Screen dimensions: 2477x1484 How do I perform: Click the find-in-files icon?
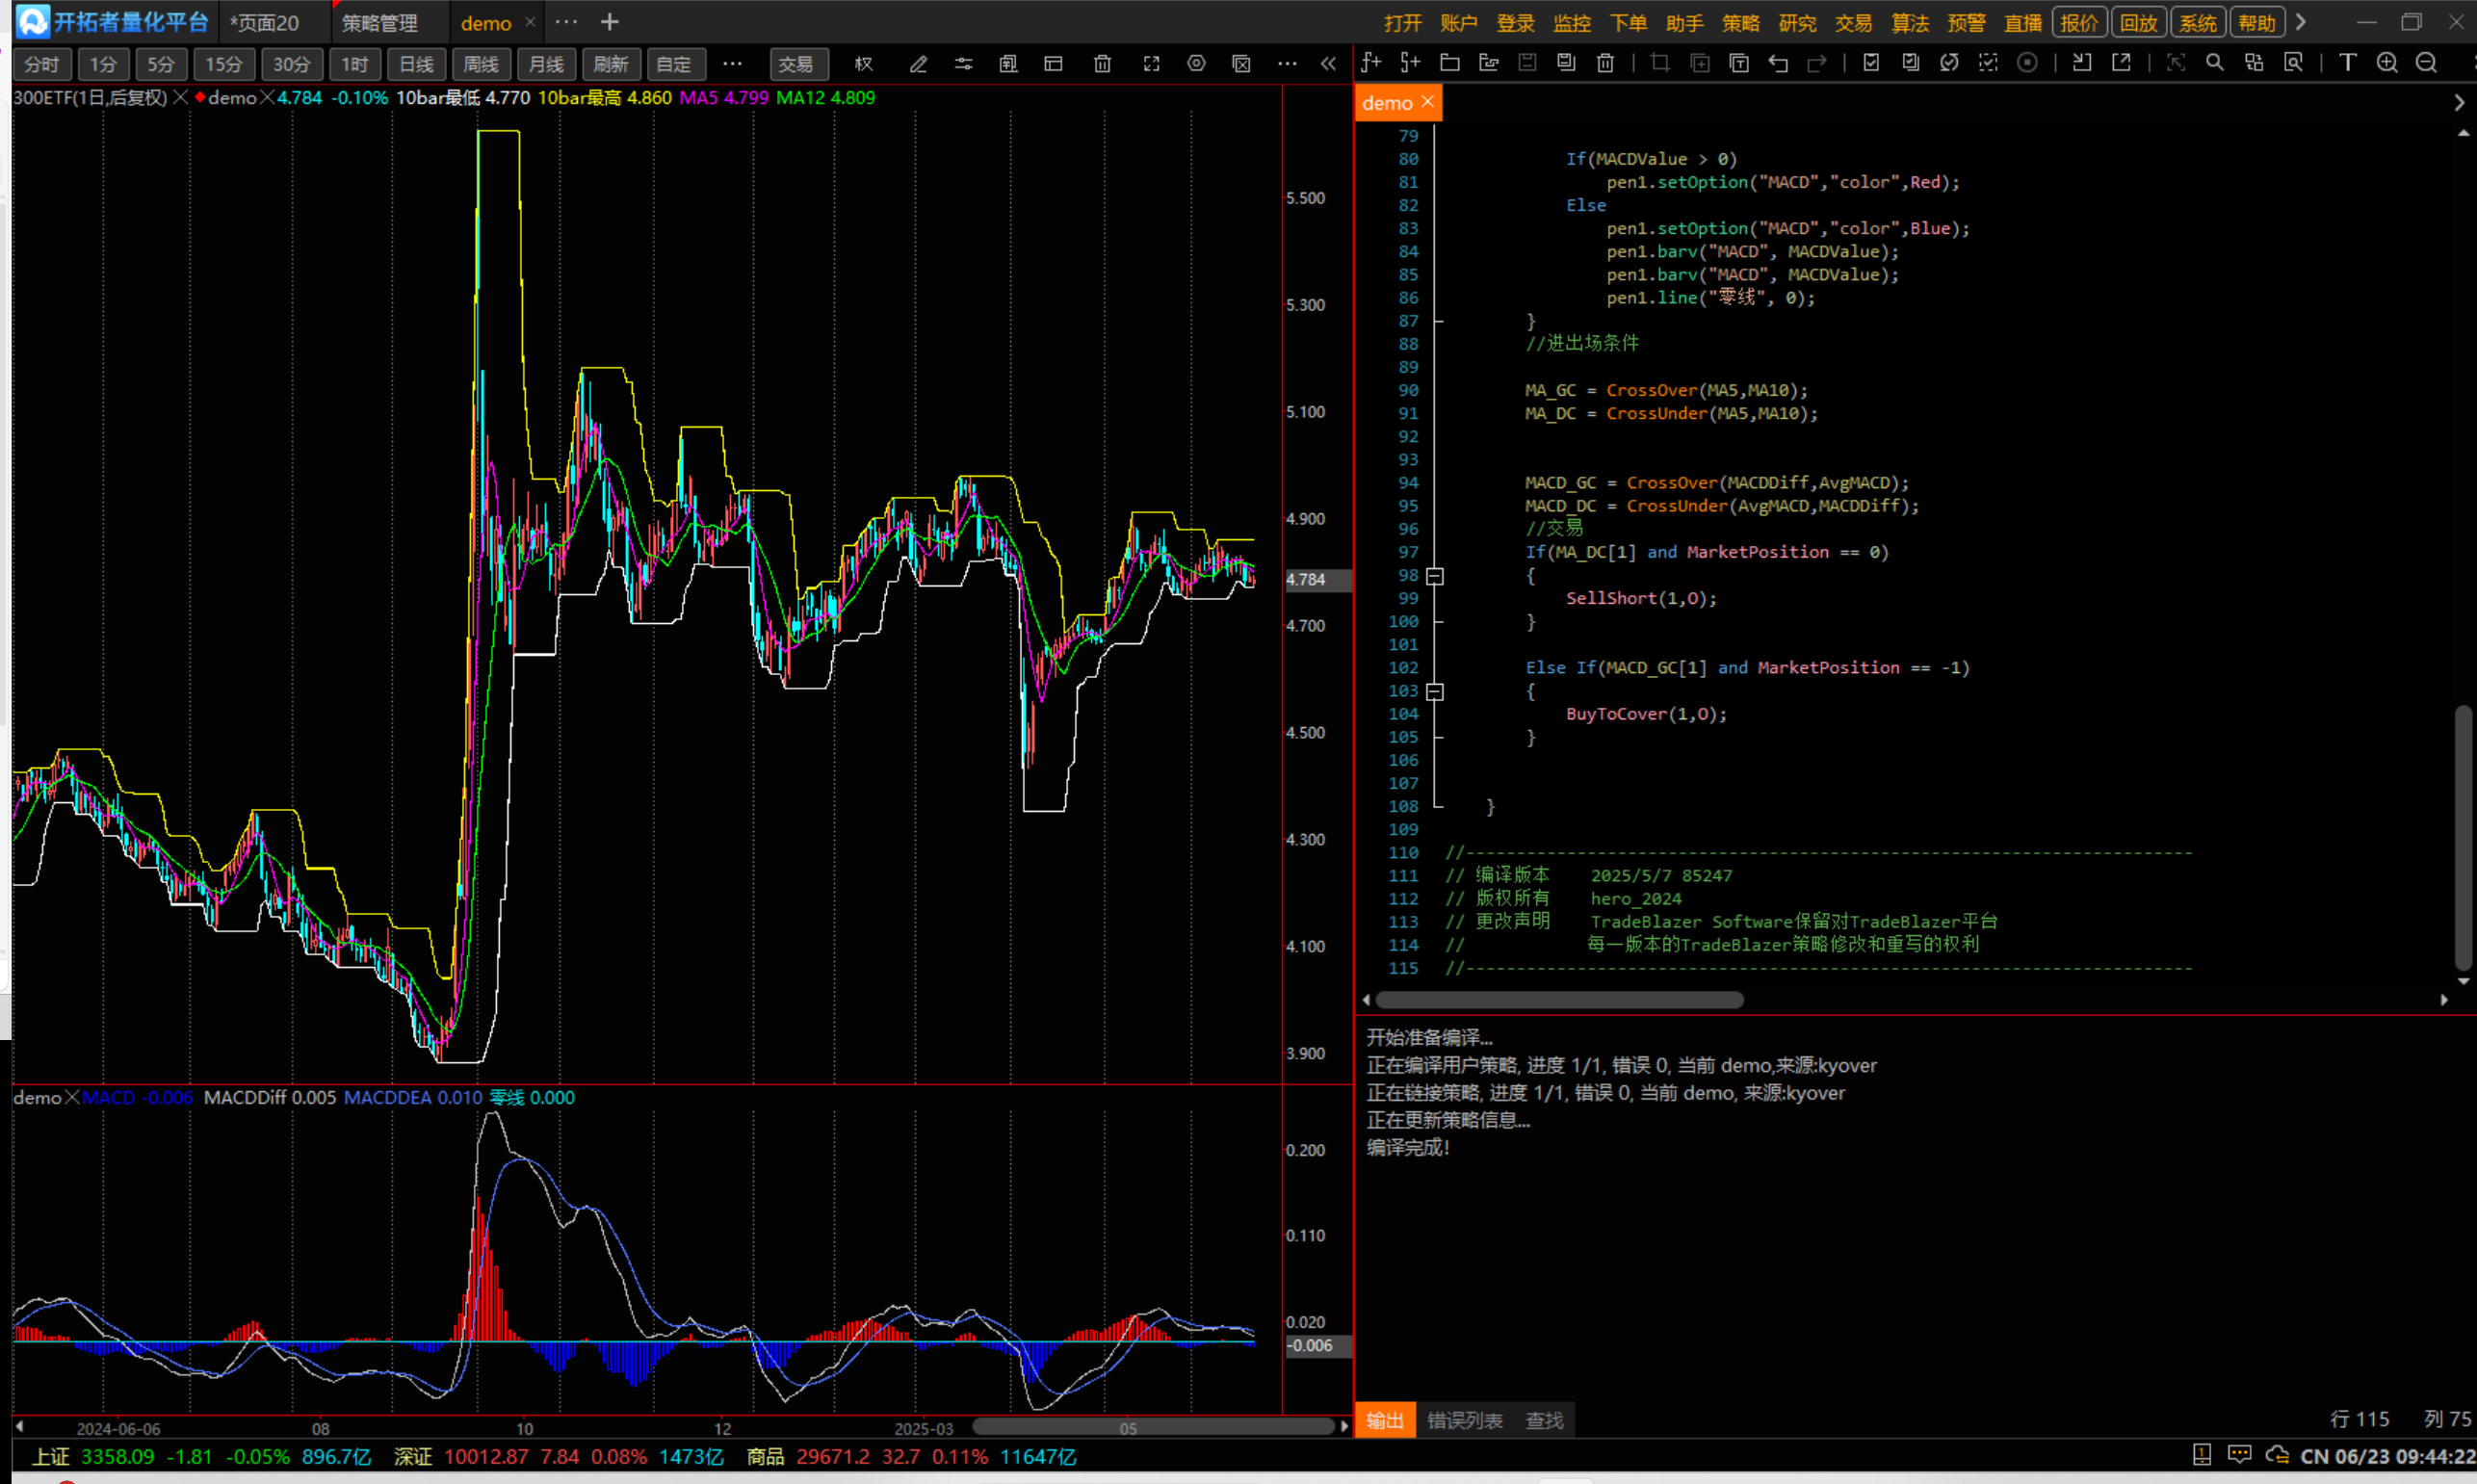pos(2293,63)
